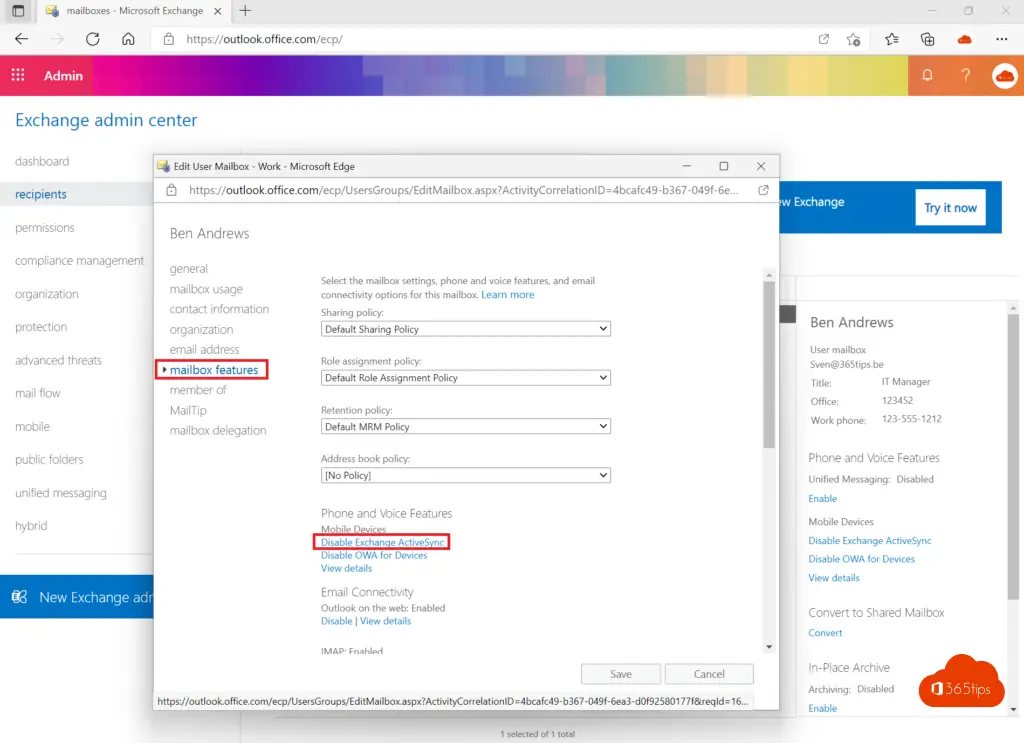Open protection nav item

(x=40, y=326)
